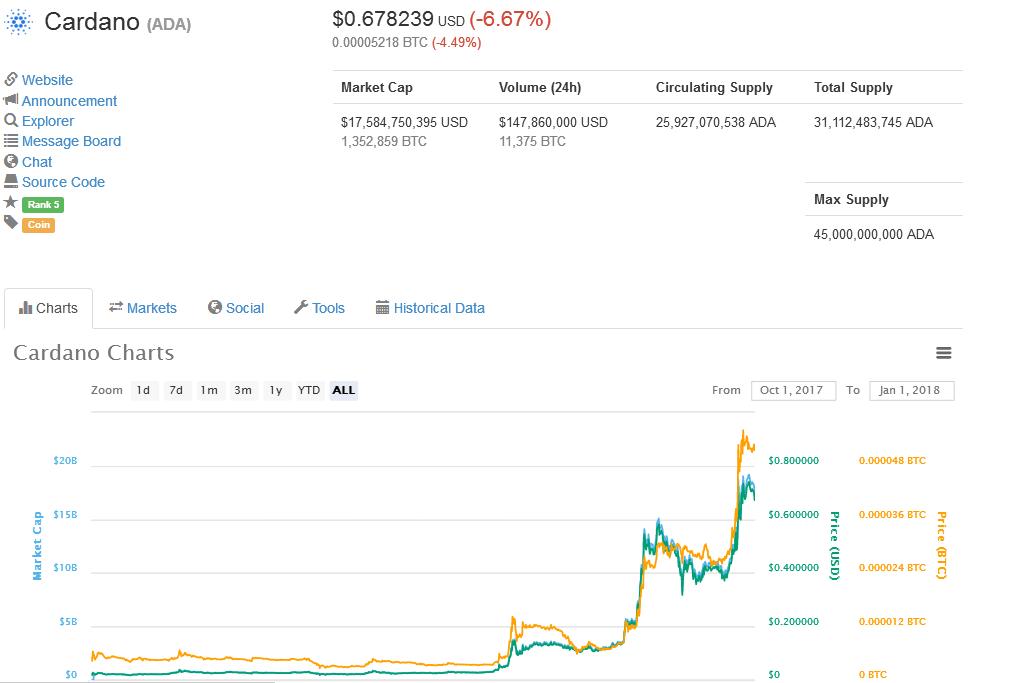Click the $0.678239 USD price
Viewport: 1036px width, 683px height.
pyautogui.click(x=398, y=20)
